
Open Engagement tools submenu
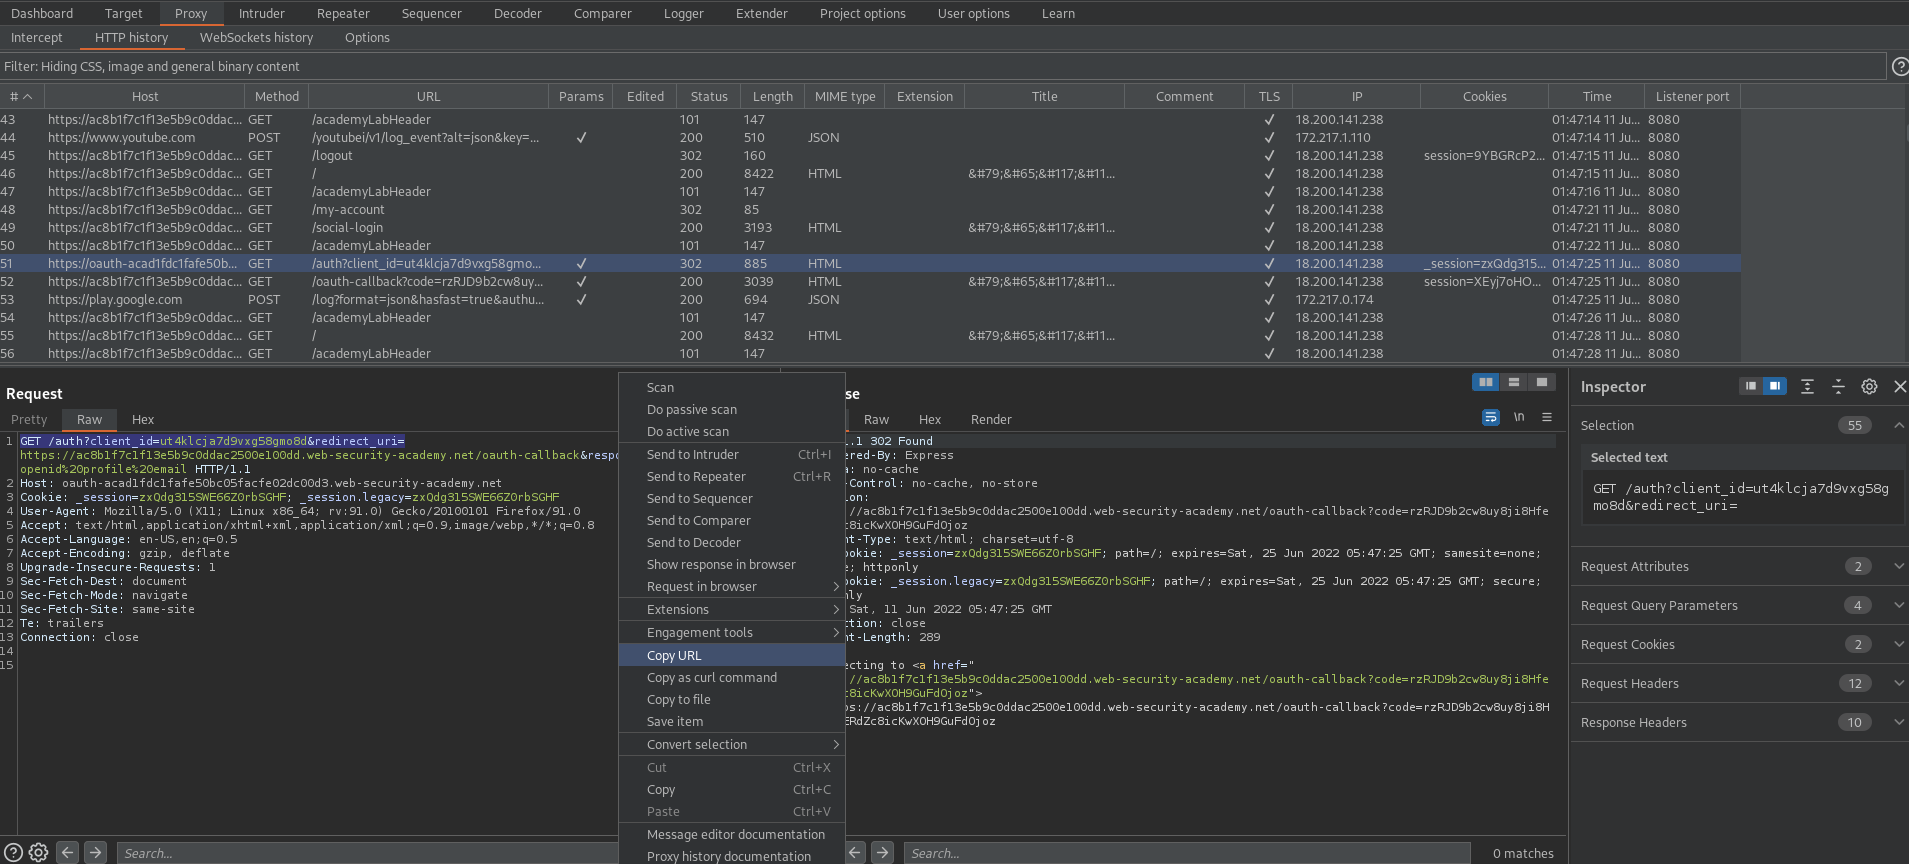[732, 632]
